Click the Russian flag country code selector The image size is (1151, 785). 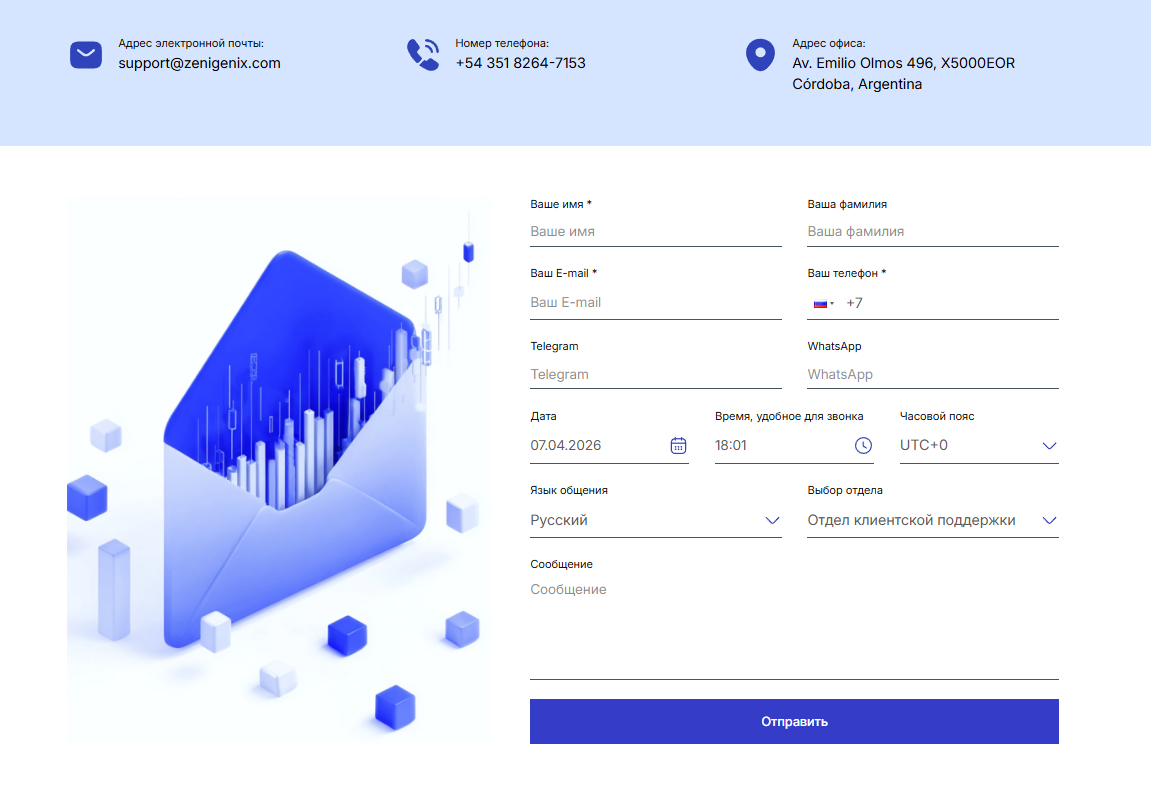click(823, 304)
